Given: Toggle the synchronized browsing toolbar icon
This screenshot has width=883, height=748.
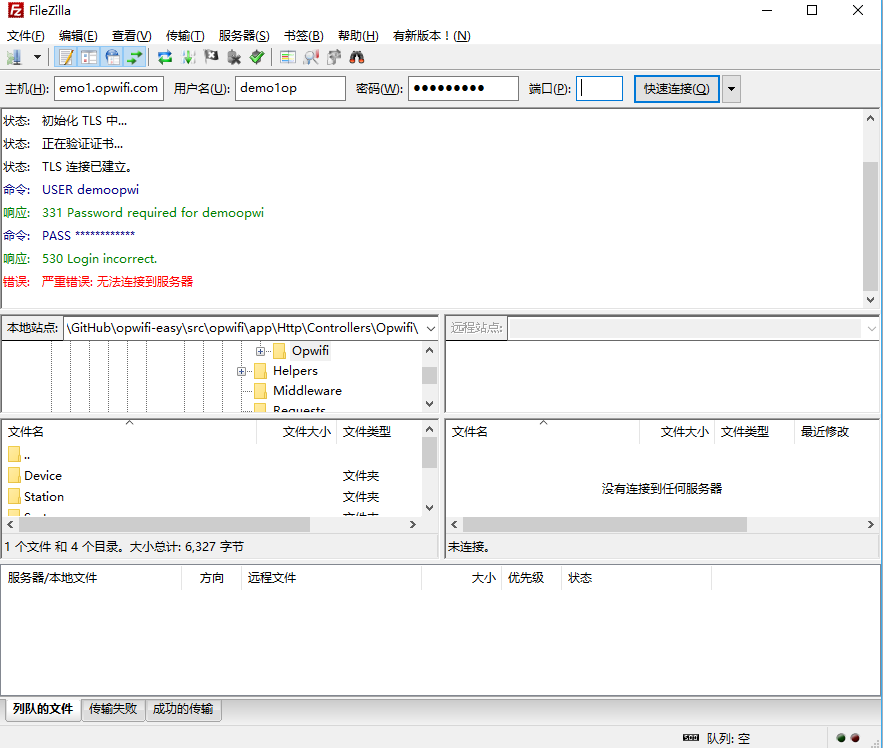Looking at the screenshot, I should click(334, 57).
